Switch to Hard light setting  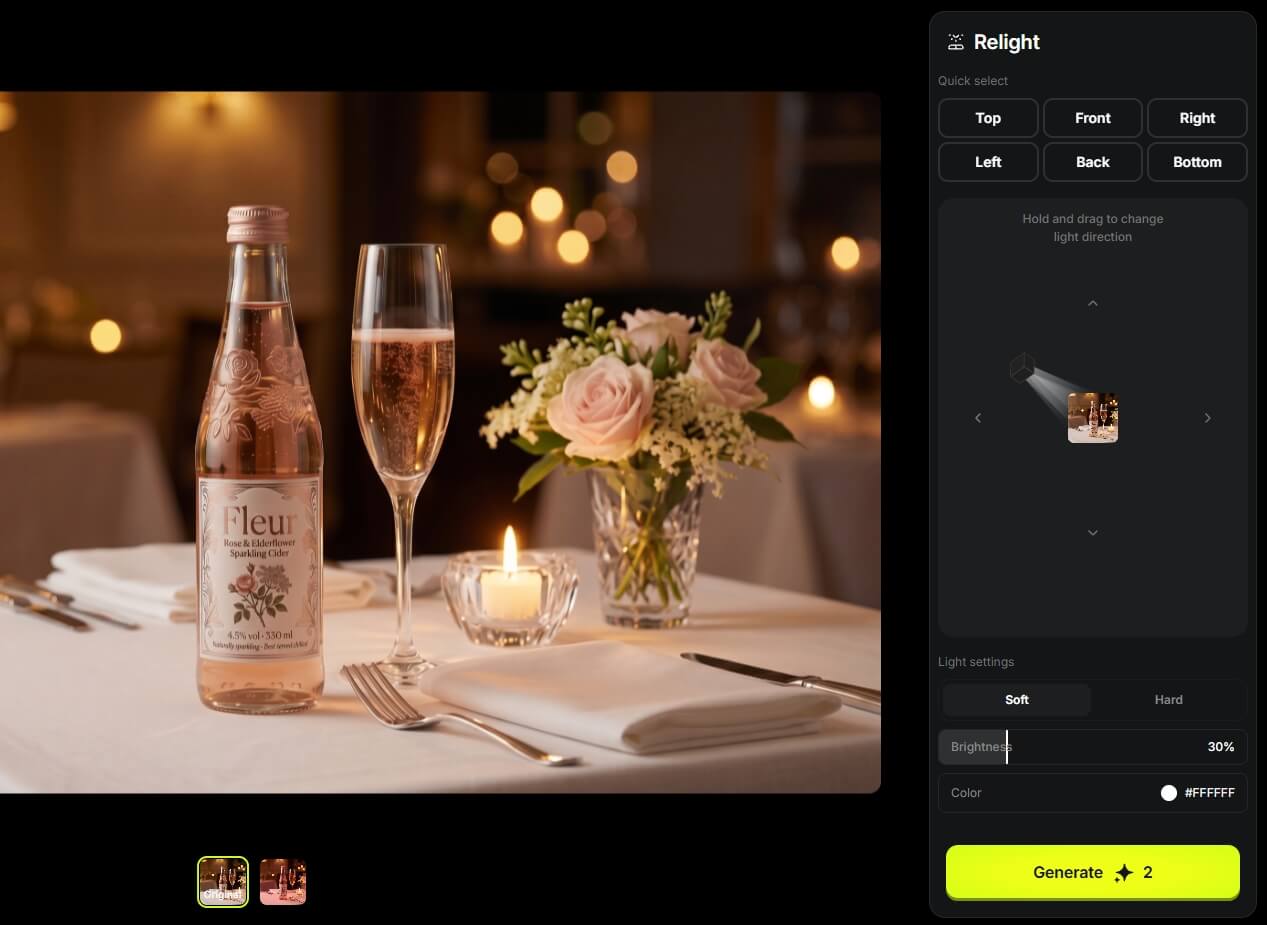pyautogui.click(x=1168, y=700)
